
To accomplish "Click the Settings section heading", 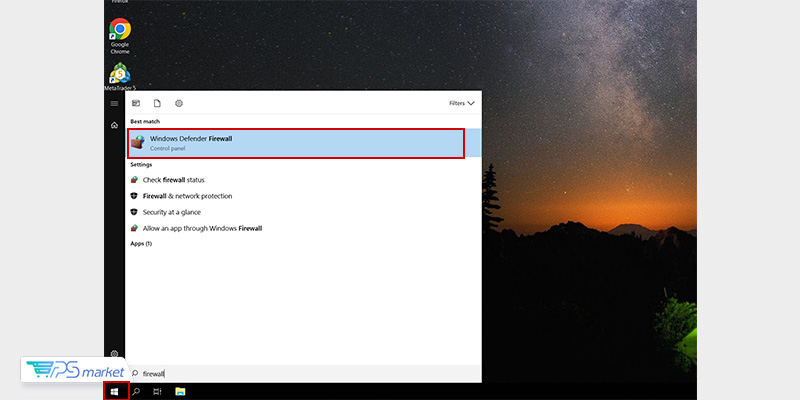I will (x=141, y=165).
